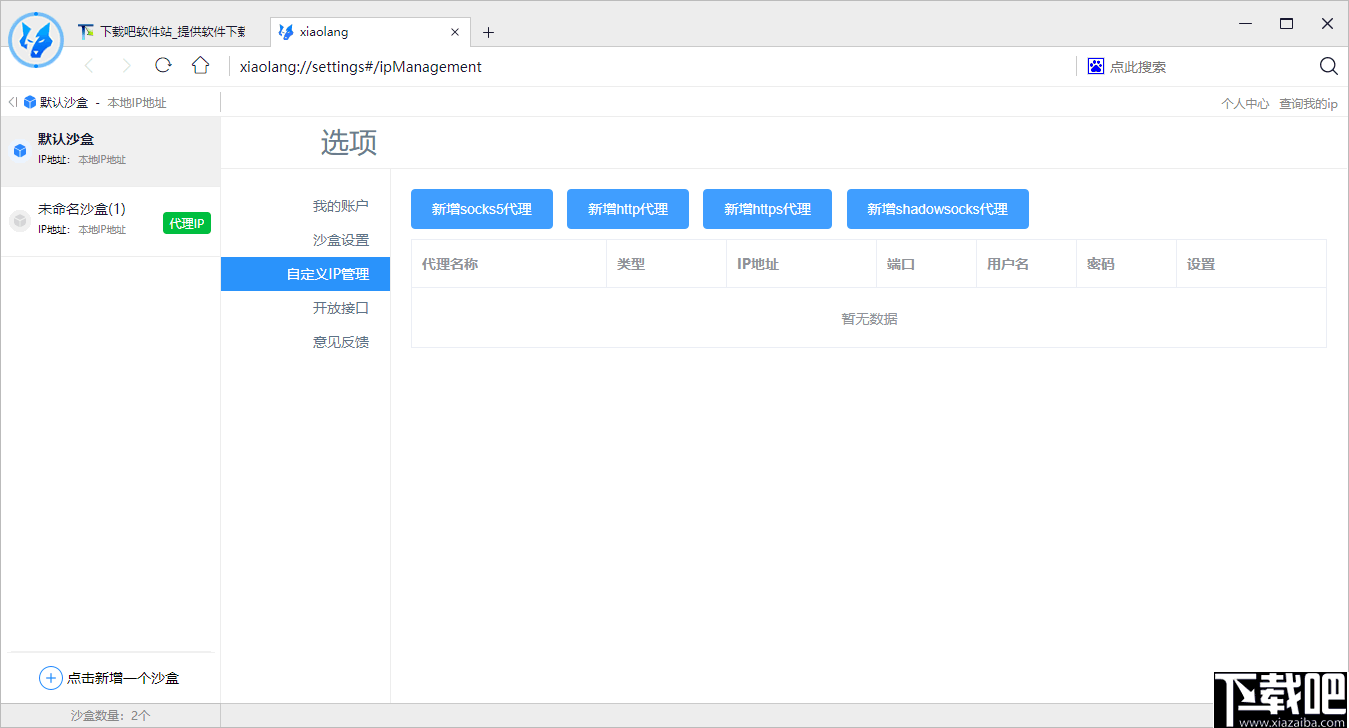The height and width of the screenshot is (728, 1349).
Task: Click 新增shadowsocks代理 button
Action: pyautogui.click(x=937, y=209)
